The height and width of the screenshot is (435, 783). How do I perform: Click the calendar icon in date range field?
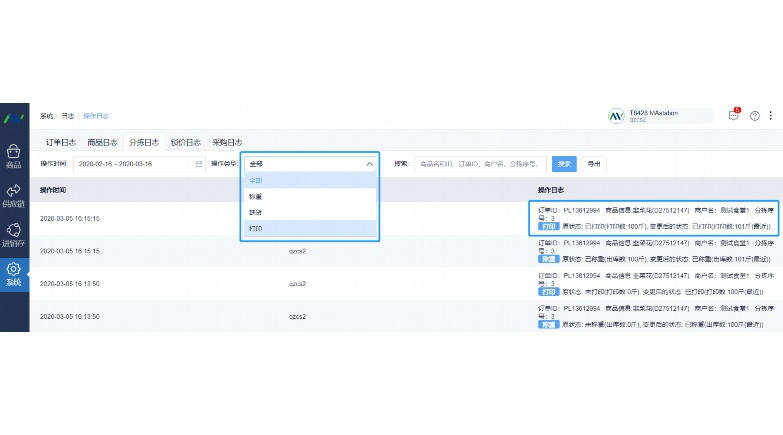point(199,164)
